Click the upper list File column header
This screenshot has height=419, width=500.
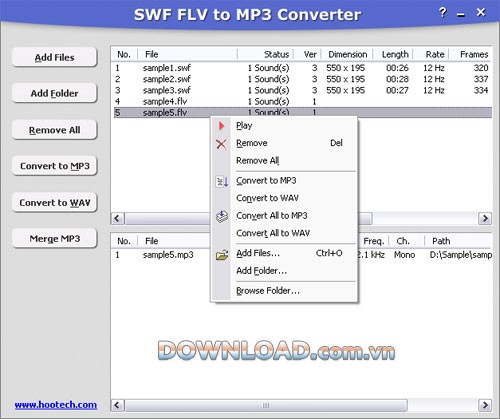point(187,54)
